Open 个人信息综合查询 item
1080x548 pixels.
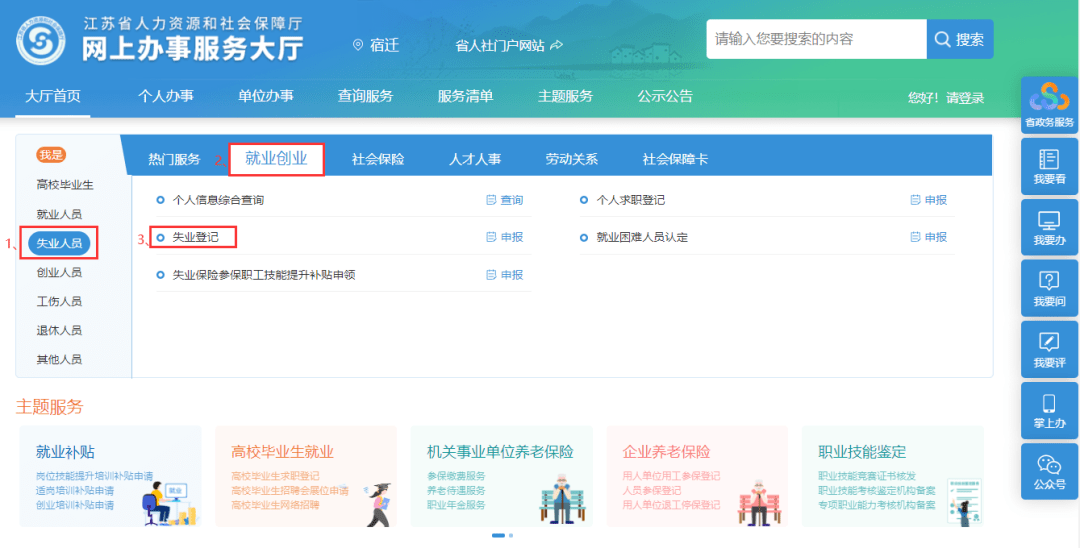tap(218, 200)
